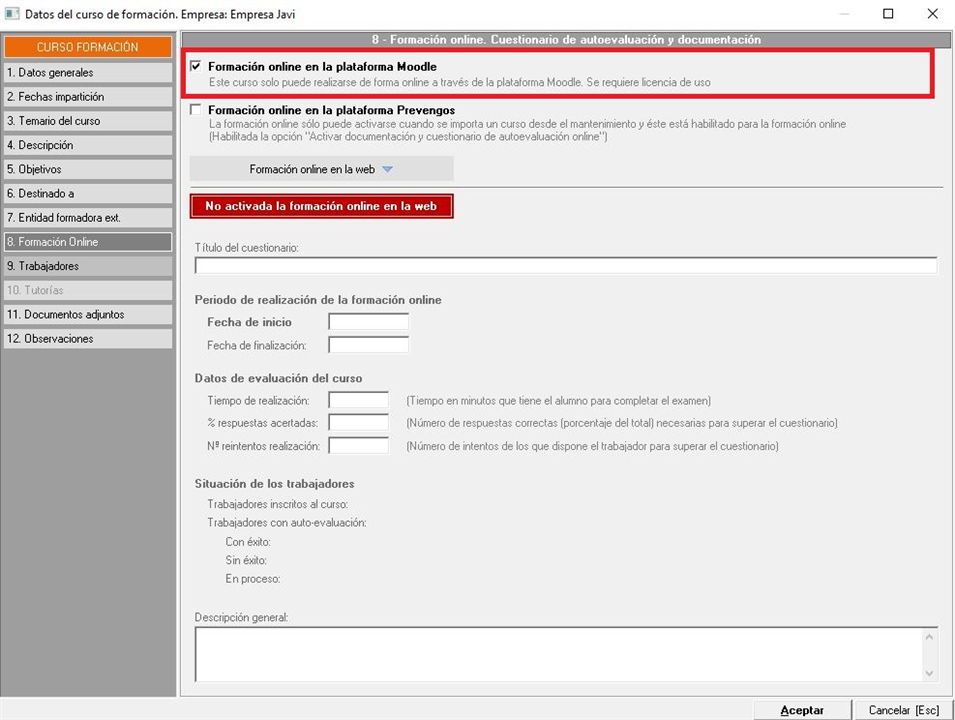
Task: Click the application icon in the title bar
Action: point(12,14)
